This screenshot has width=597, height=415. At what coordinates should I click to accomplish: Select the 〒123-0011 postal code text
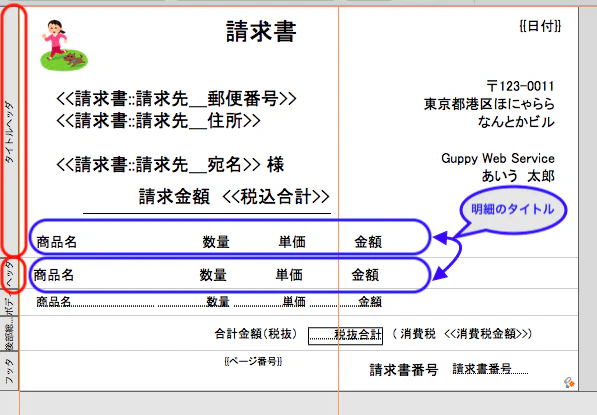pos(520,86)
